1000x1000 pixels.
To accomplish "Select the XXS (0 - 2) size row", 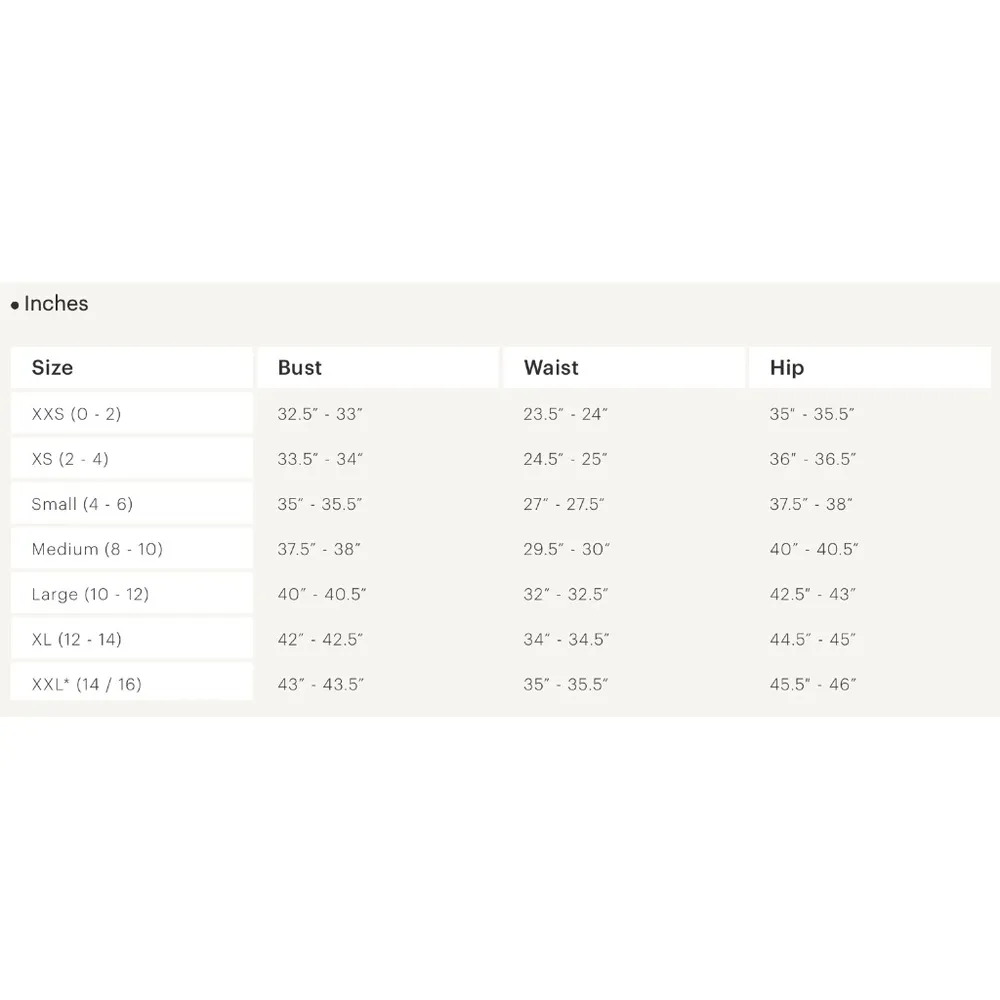I will [x=76, y=414].
